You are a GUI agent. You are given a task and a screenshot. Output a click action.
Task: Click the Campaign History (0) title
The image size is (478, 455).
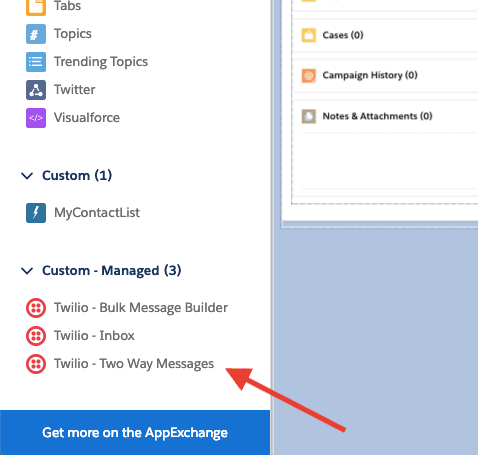tap(370, 75)
